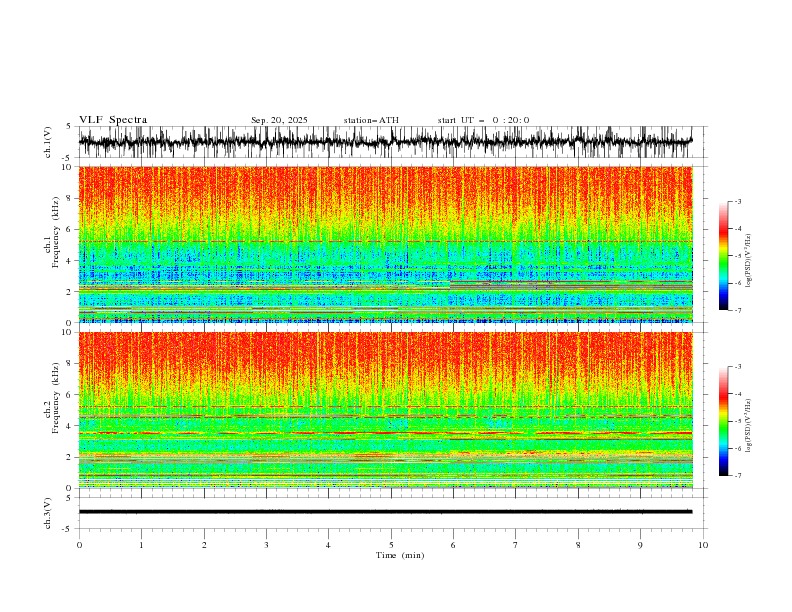Select the "start UT = 0:20:0" text
The height and width of the screenshot is (612, 792).
tap(483, 120)
